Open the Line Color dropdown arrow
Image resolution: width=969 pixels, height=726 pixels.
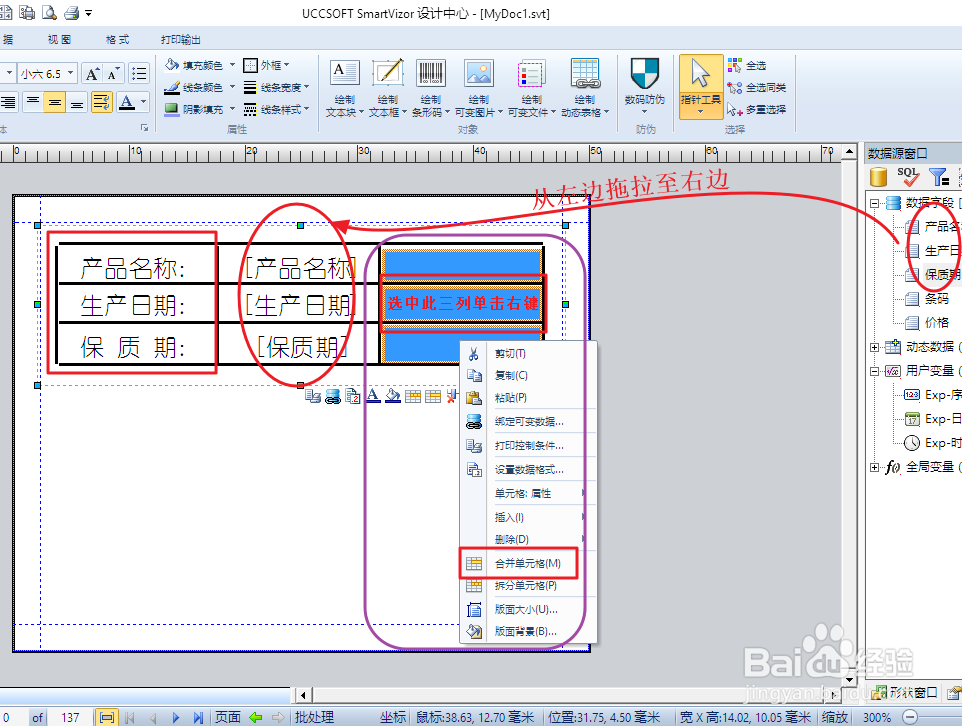click(232, 87)
